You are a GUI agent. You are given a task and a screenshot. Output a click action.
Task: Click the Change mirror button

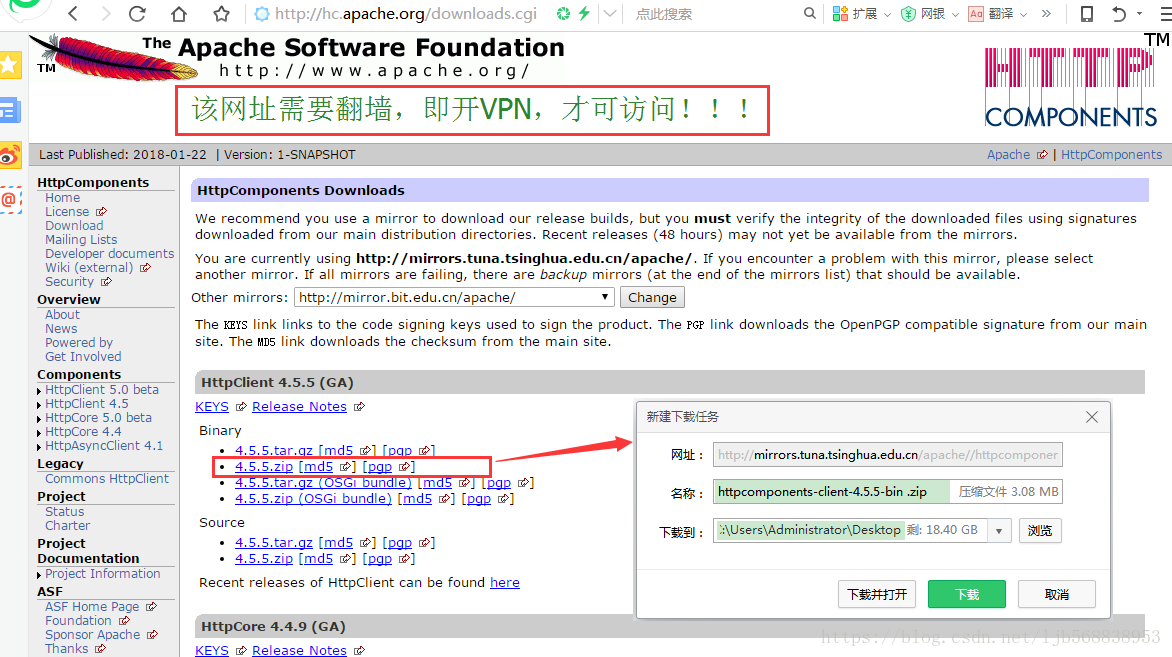coord(652,297)
